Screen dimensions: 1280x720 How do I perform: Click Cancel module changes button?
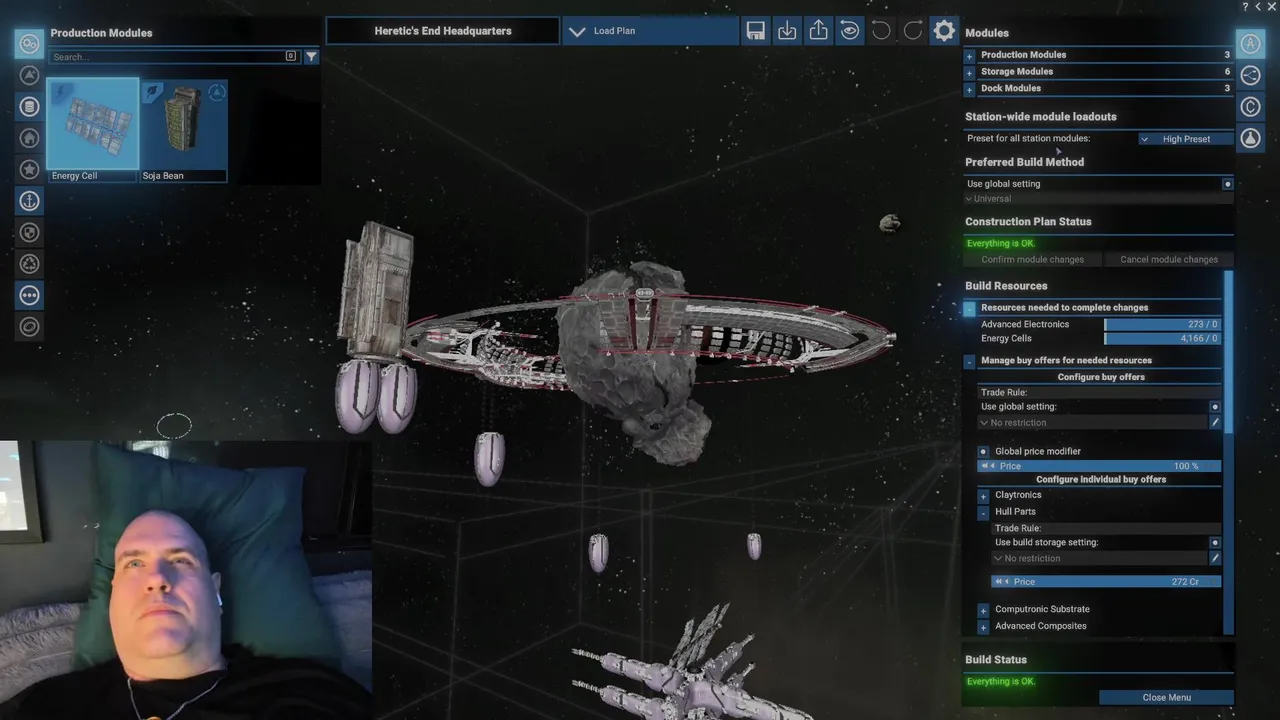[1168, 260]
